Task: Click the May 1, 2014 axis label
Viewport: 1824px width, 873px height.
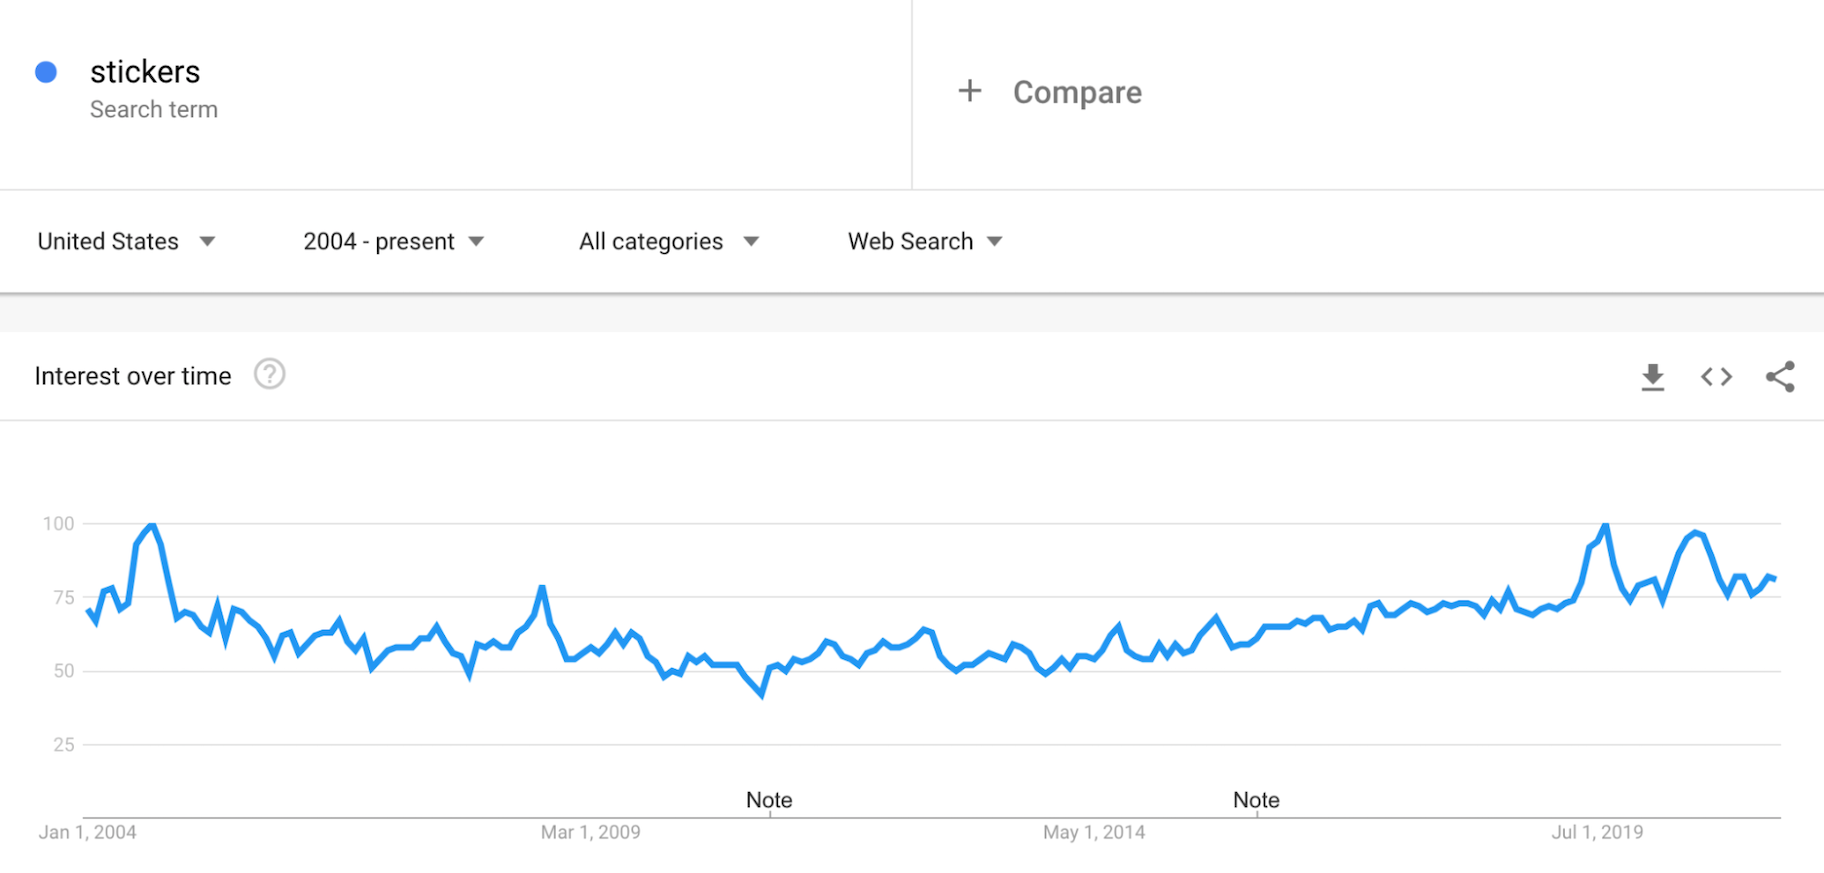Action: coord(1094,832)
